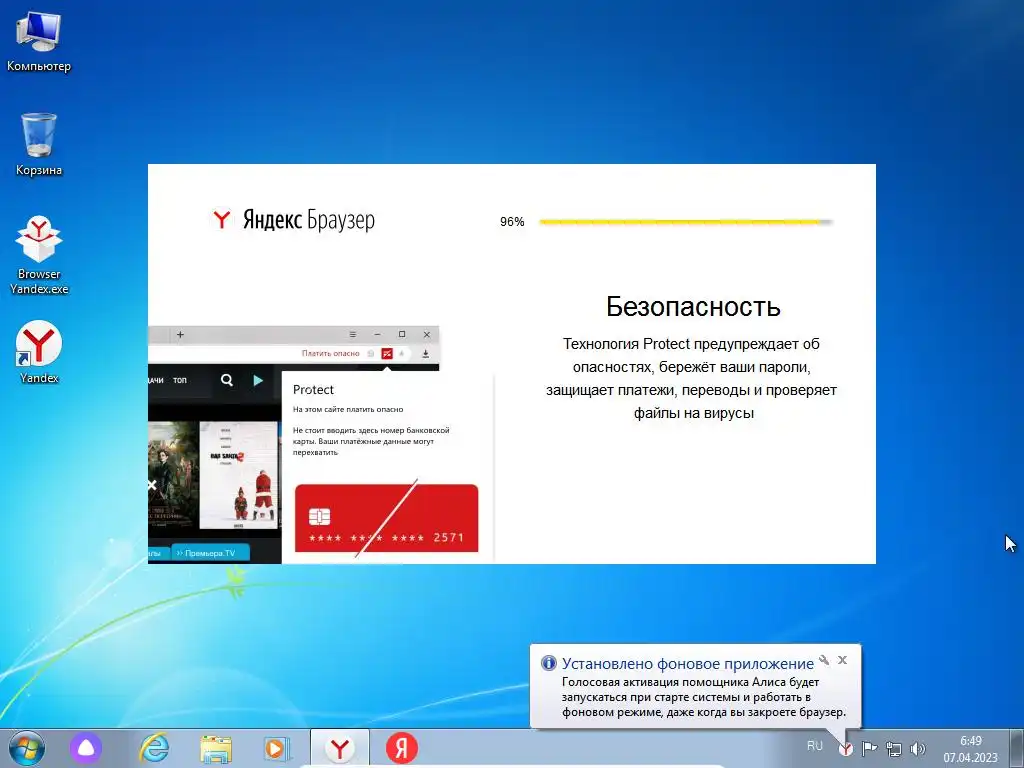Viewport: 1024px width, 768px height.
Task: Click the yellow installation progress bar
Action: 686,222
